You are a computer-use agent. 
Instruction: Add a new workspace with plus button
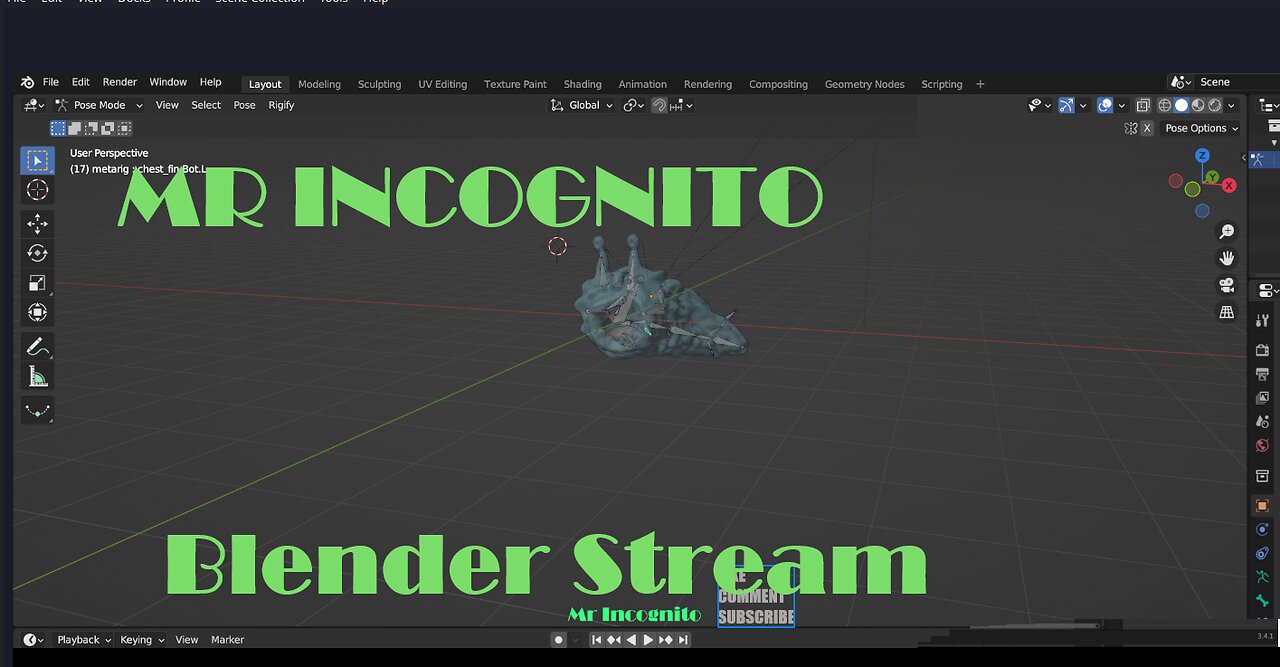[x=980, y=84]
